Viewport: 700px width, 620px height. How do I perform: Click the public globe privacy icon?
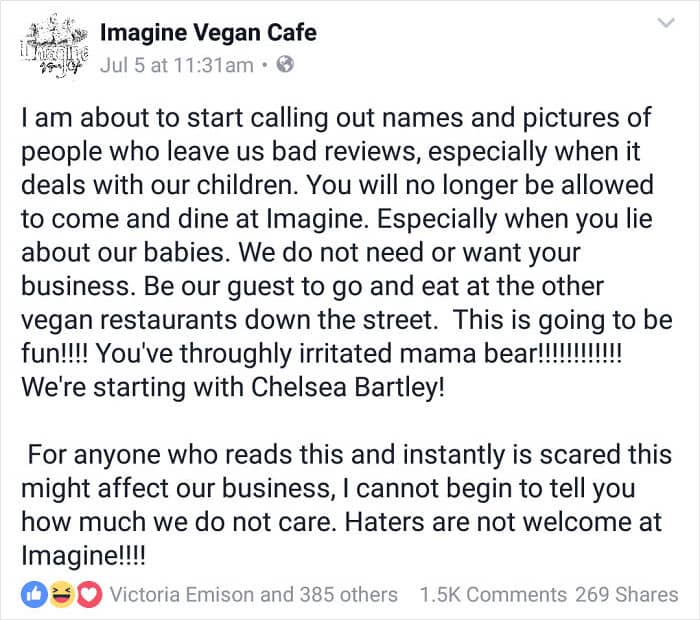[x=283, y=66]
